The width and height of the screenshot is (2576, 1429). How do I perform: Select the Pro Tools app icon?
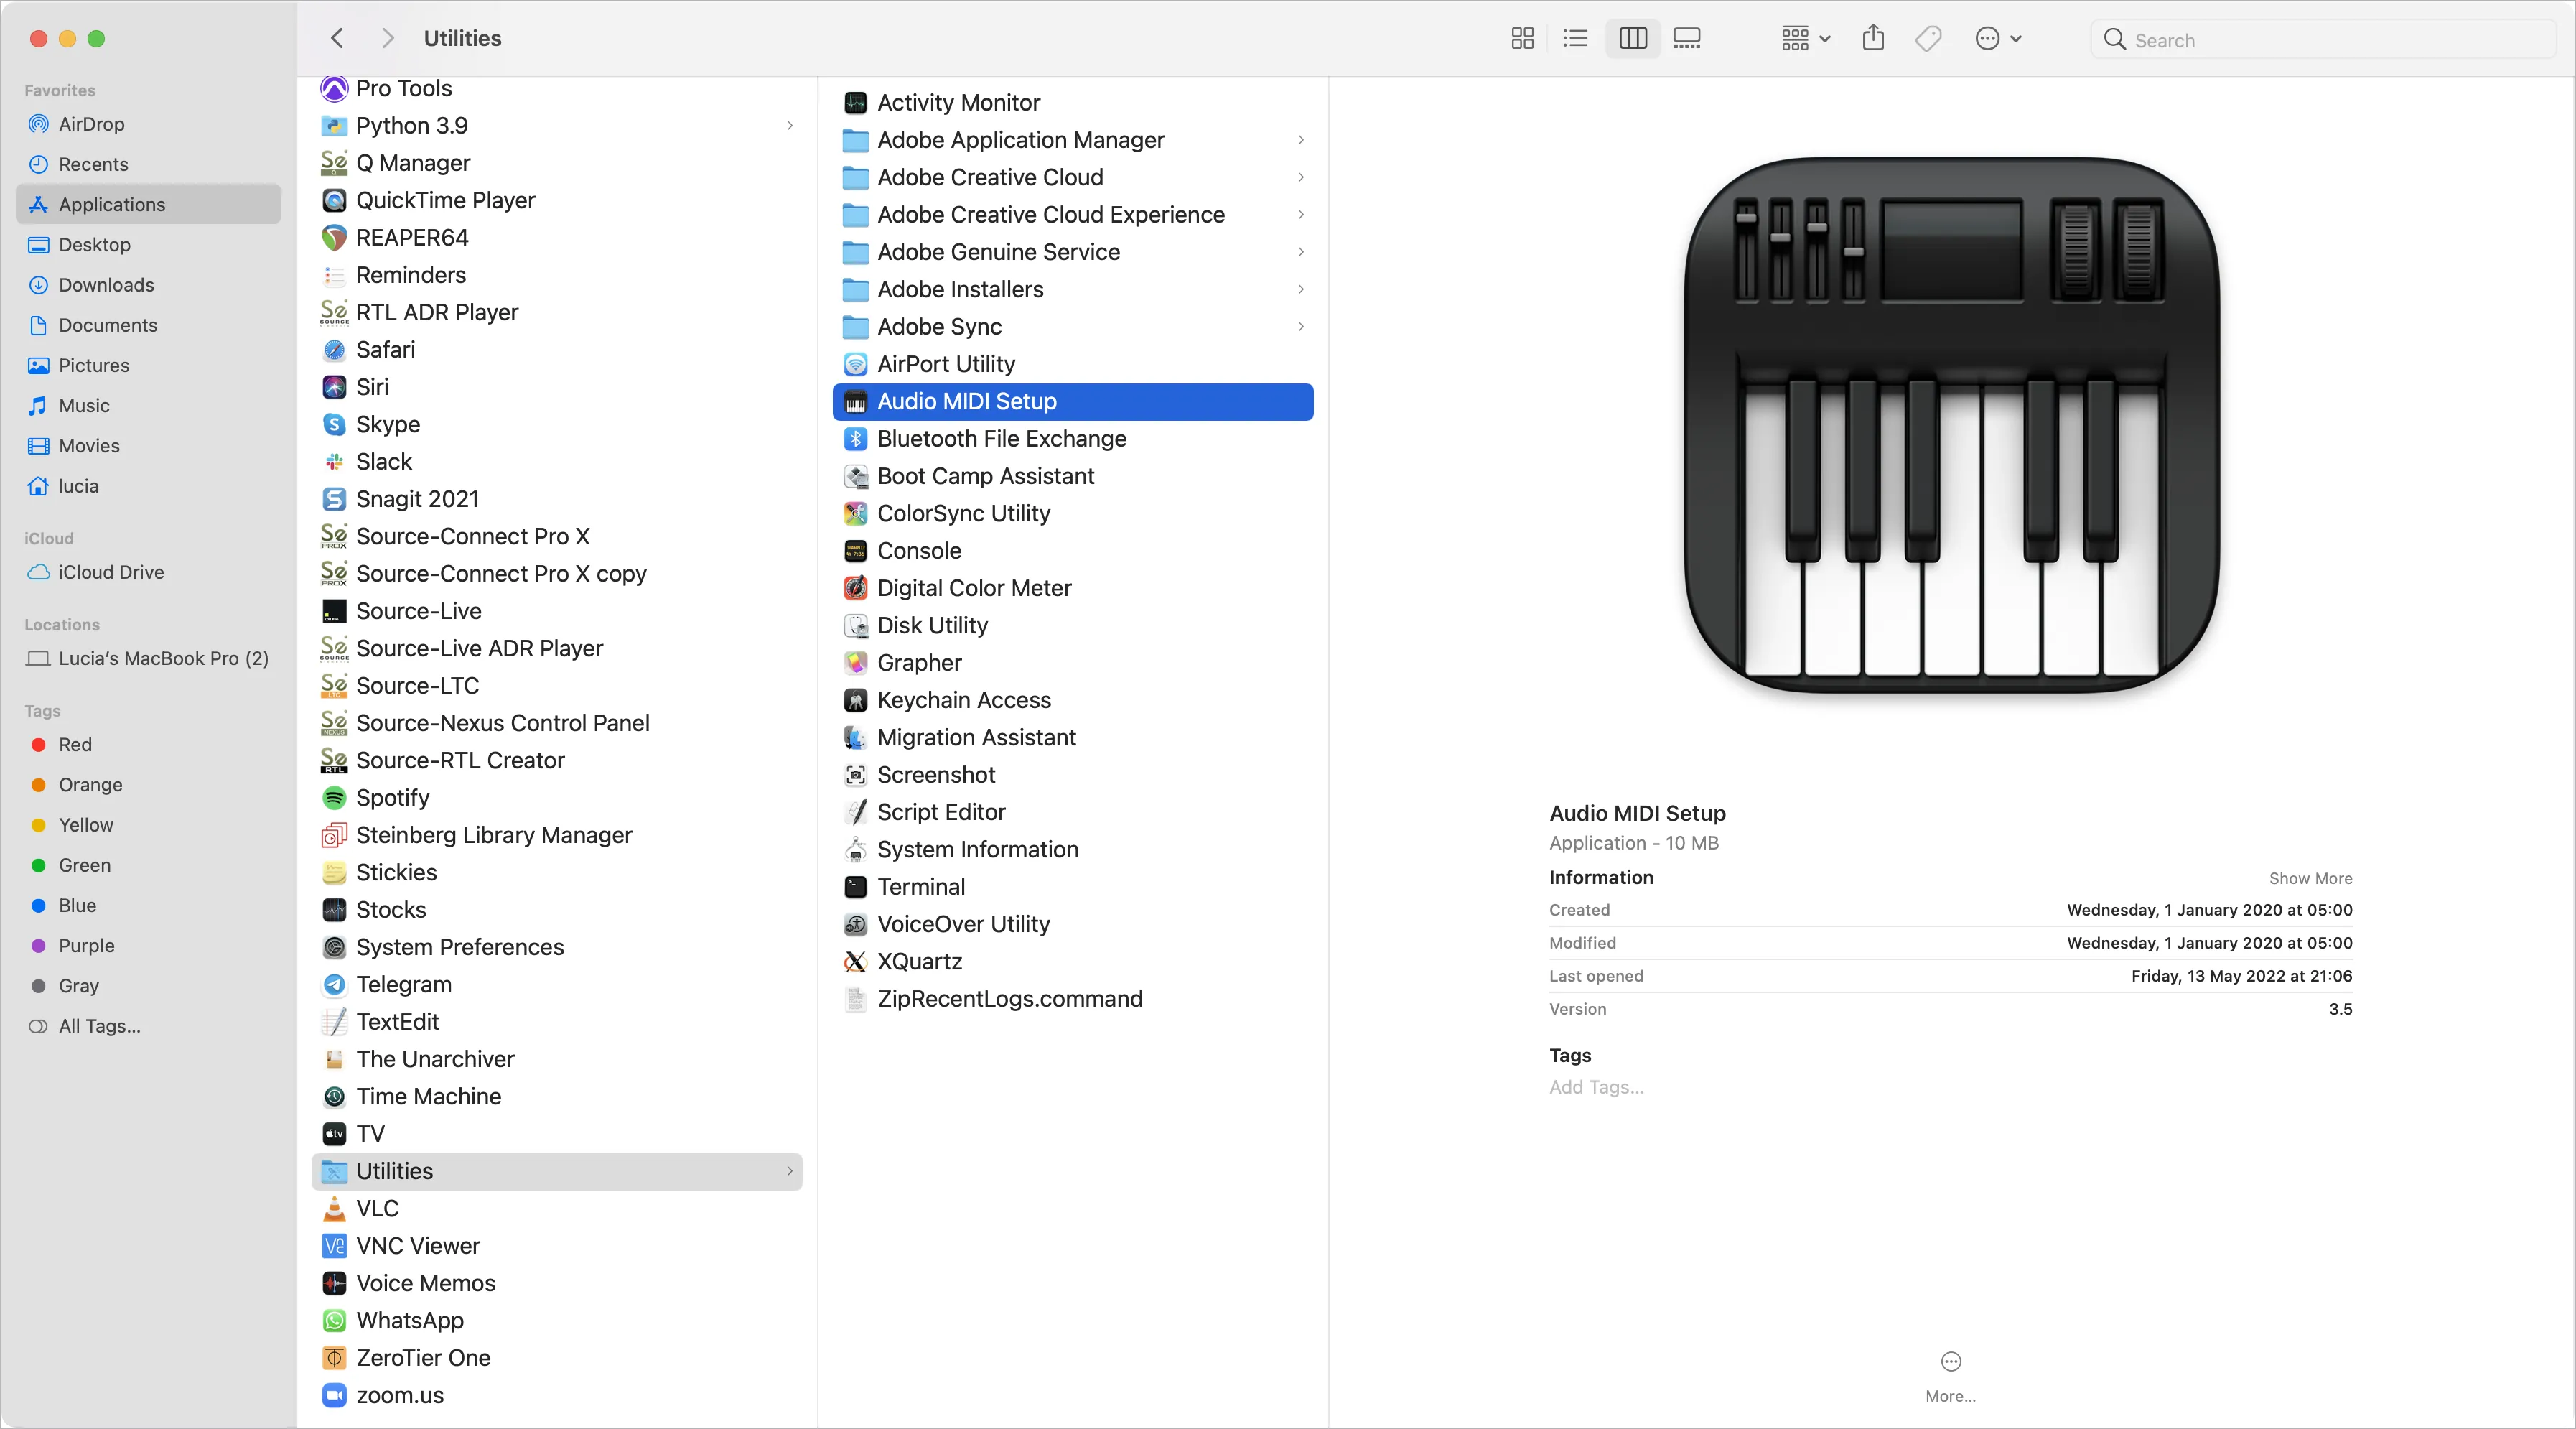[x=334, y=88]
